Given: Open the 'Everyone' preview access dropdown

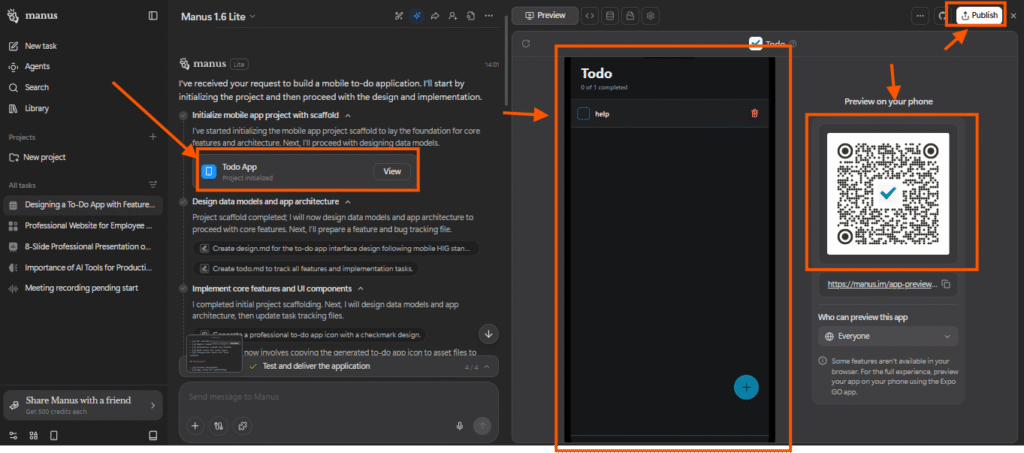Looking at the screenshot, I should [x=888, y=336].
